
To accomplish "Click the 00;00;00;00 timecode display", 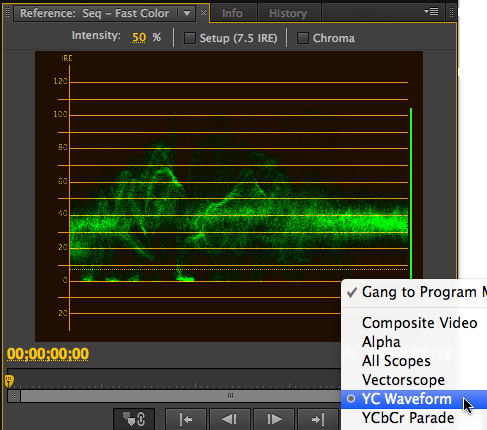I will 48,354.
